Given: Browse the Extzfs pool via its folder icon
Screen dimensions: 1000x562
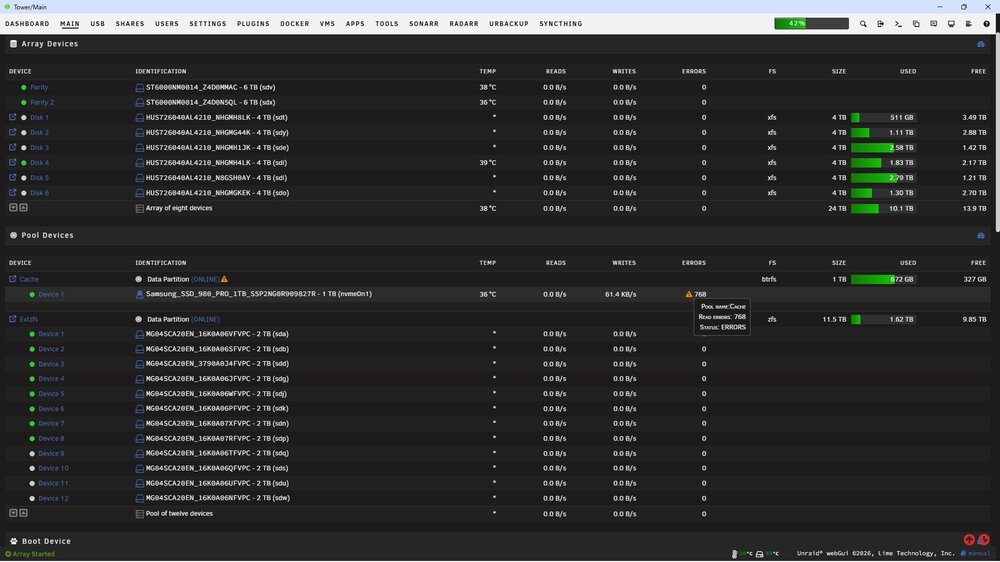Looking at the screenshot, I should pyautogui.click(x=12, y=318).
